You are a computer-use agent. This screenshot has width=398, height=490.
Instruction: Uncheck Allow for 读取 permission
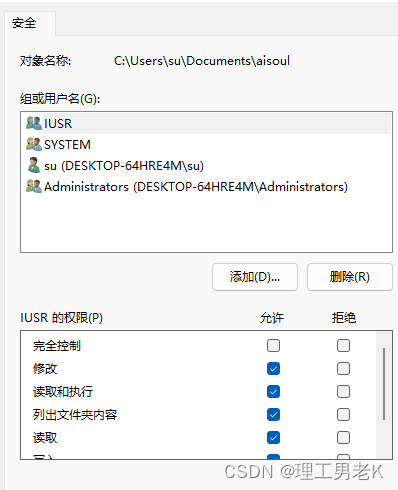[x=273, y=438]
